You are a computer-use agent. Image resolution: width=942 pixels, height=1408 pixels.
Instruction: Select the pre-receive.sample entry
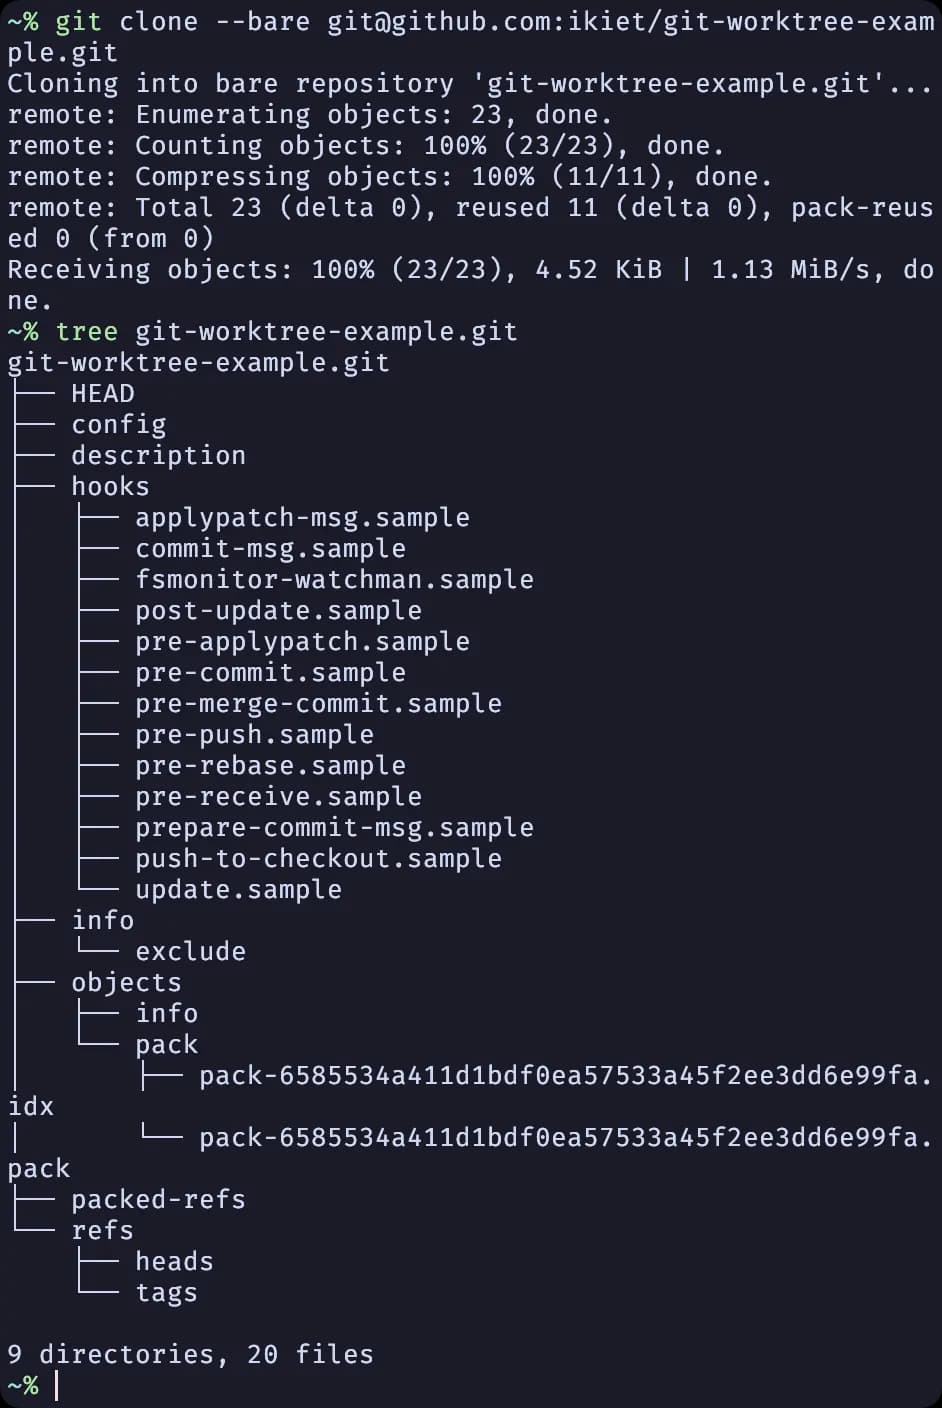[x=278, y=796]
